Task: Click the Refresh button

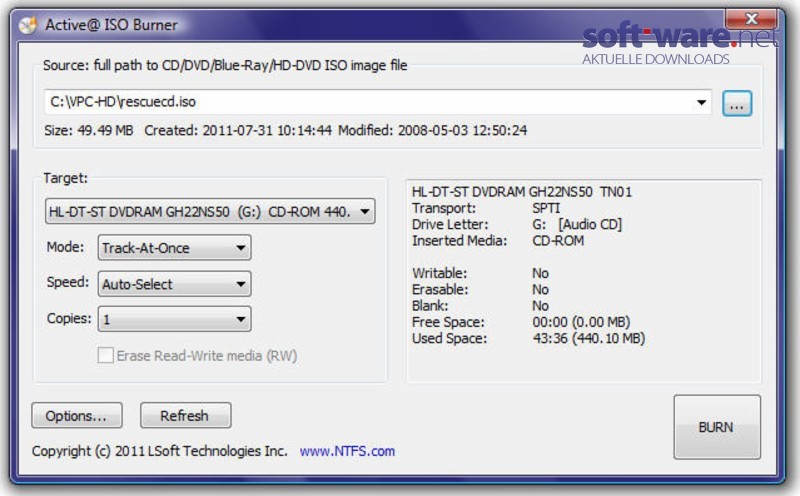Action: tap(186, 415)
